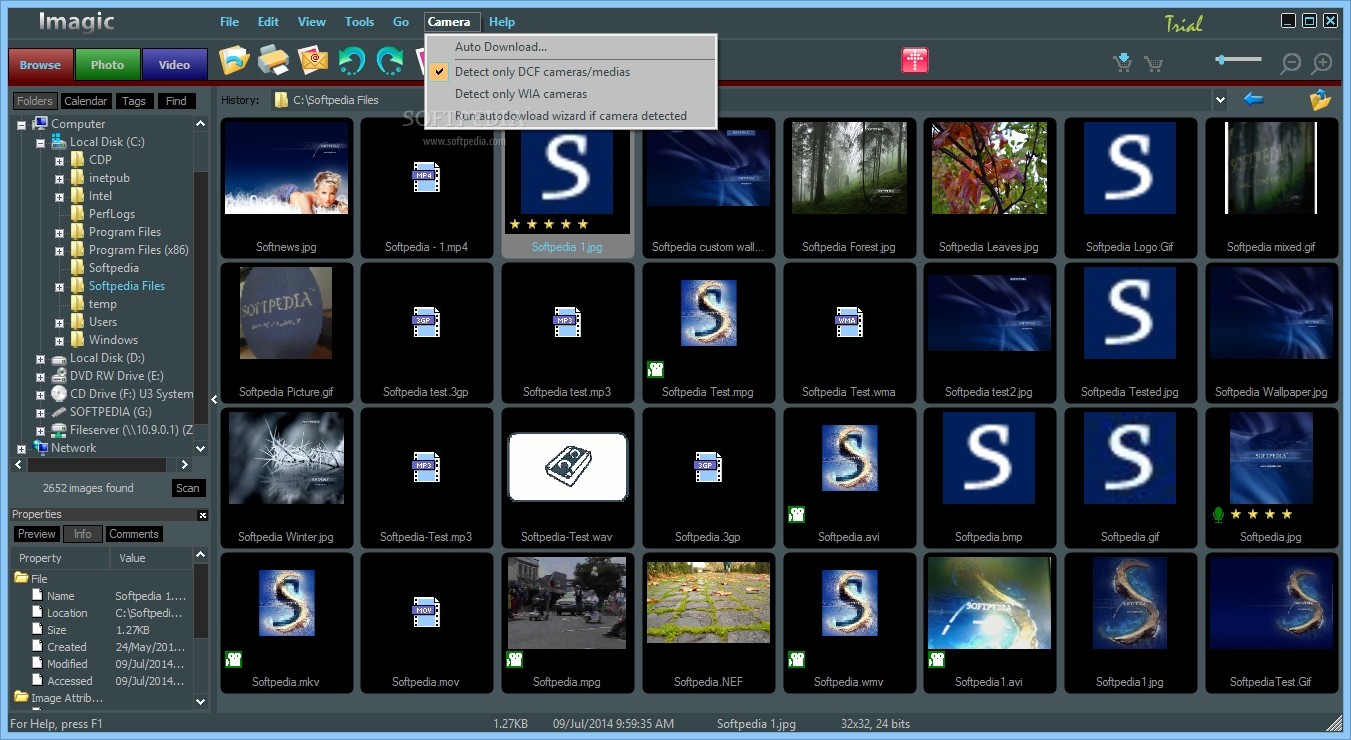Open the Find tab button

click(x=176, y=101)
